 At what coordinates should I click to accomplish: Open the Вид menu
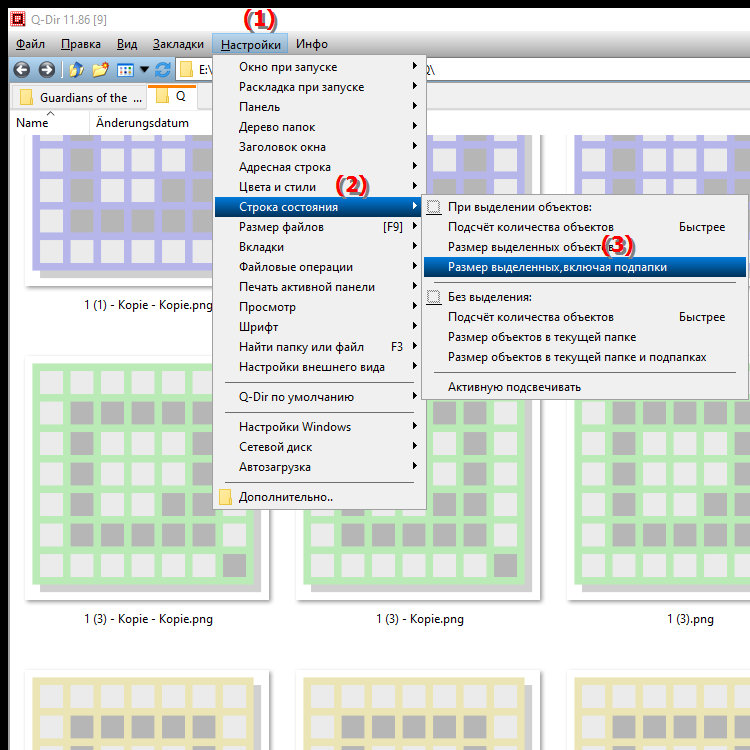tap(127, 44)
